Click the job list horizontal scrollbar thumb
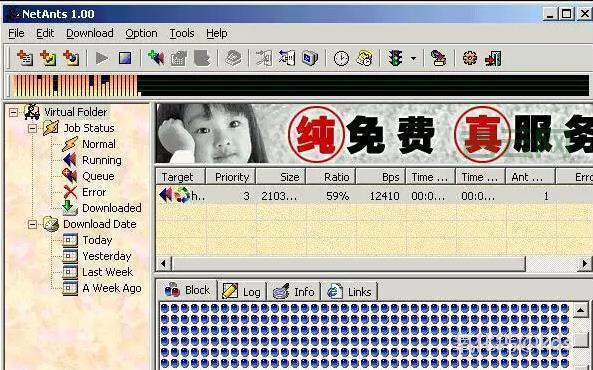 [x=348, y=263]
